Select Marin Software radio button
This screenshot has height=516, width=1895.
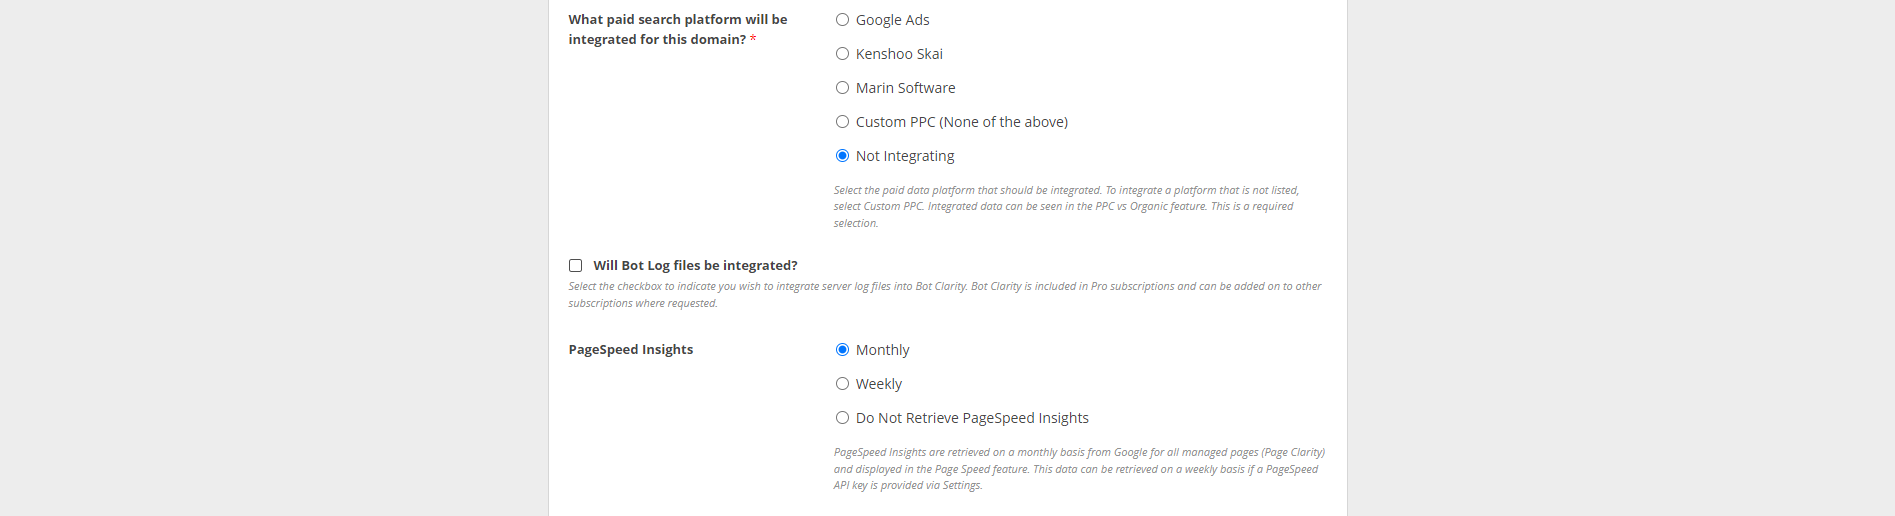coord(842,88)
